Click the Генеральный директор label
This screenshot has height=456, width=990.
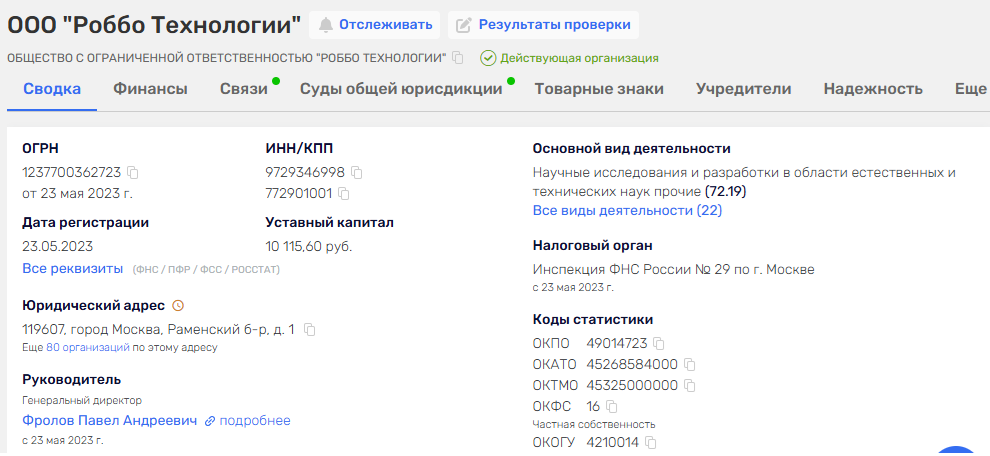pos(82,400)
